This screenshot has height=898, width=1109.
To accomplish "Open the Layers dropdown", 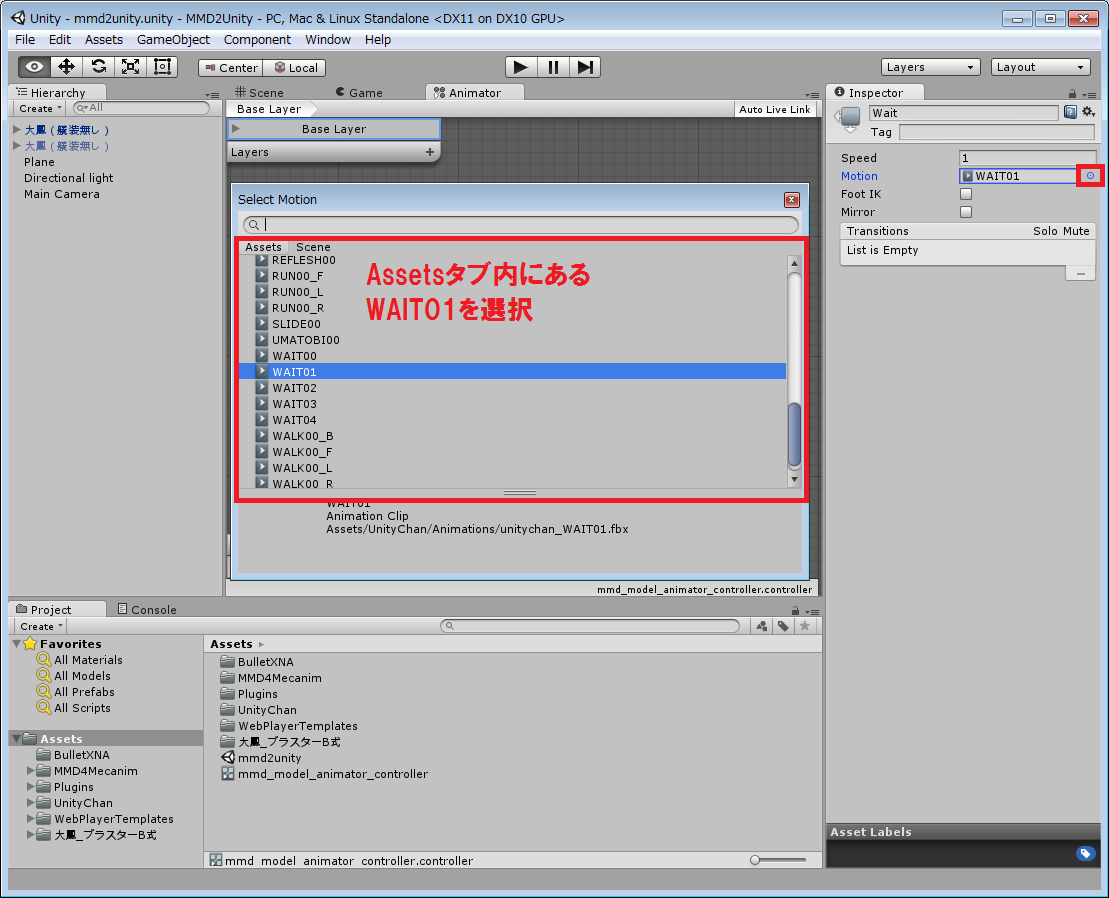I will pyautogui.click(x=930, y=67).
